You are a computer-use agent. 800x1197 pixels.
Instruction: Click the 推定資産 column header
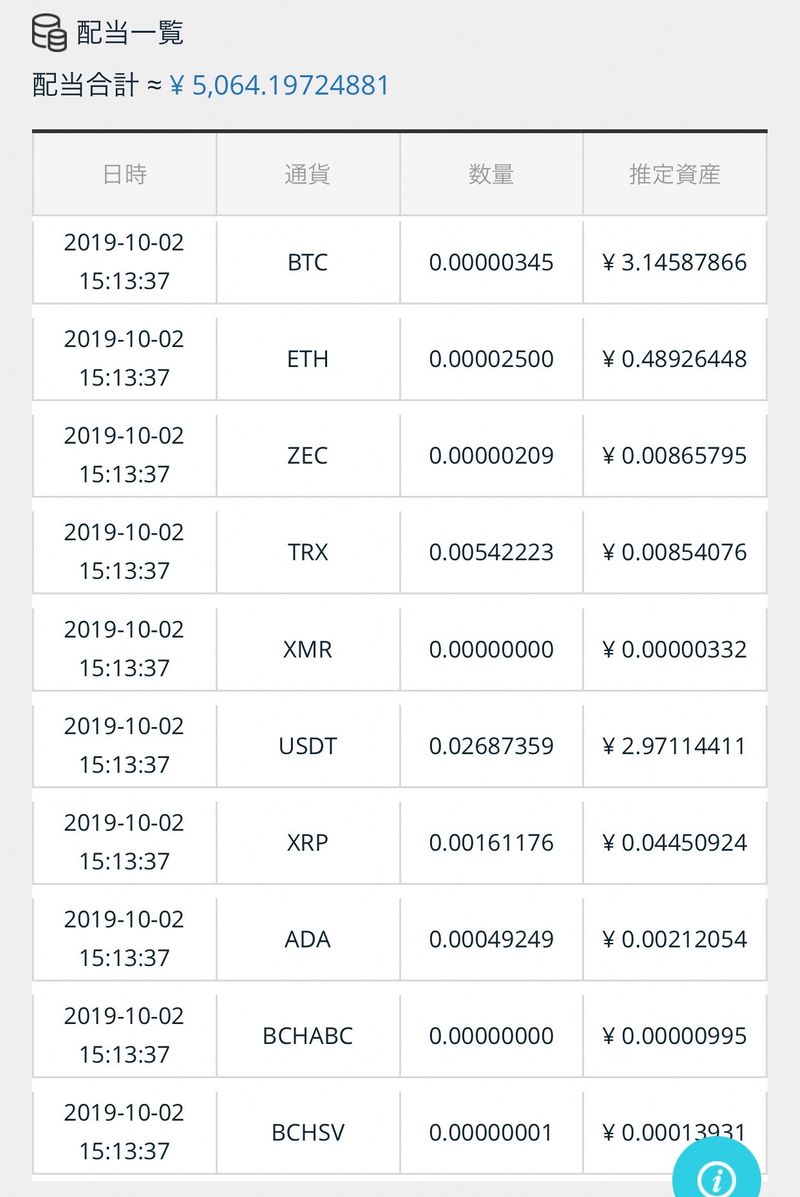pos(675,174)
